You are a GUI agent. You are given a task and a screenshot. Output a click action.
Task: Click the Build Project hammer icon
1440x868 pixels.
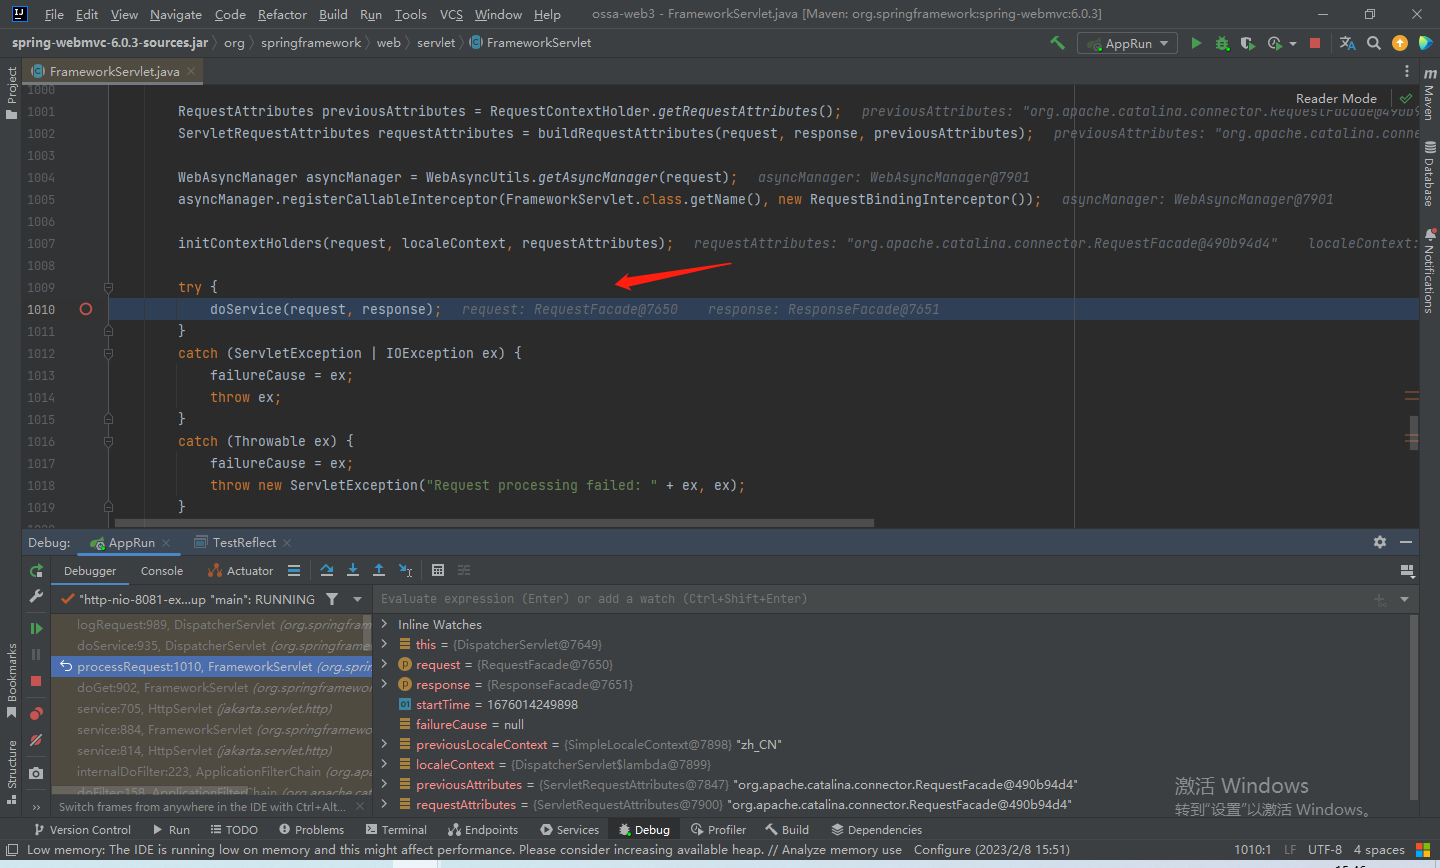pyautogui.click(x=1057, y=43)
